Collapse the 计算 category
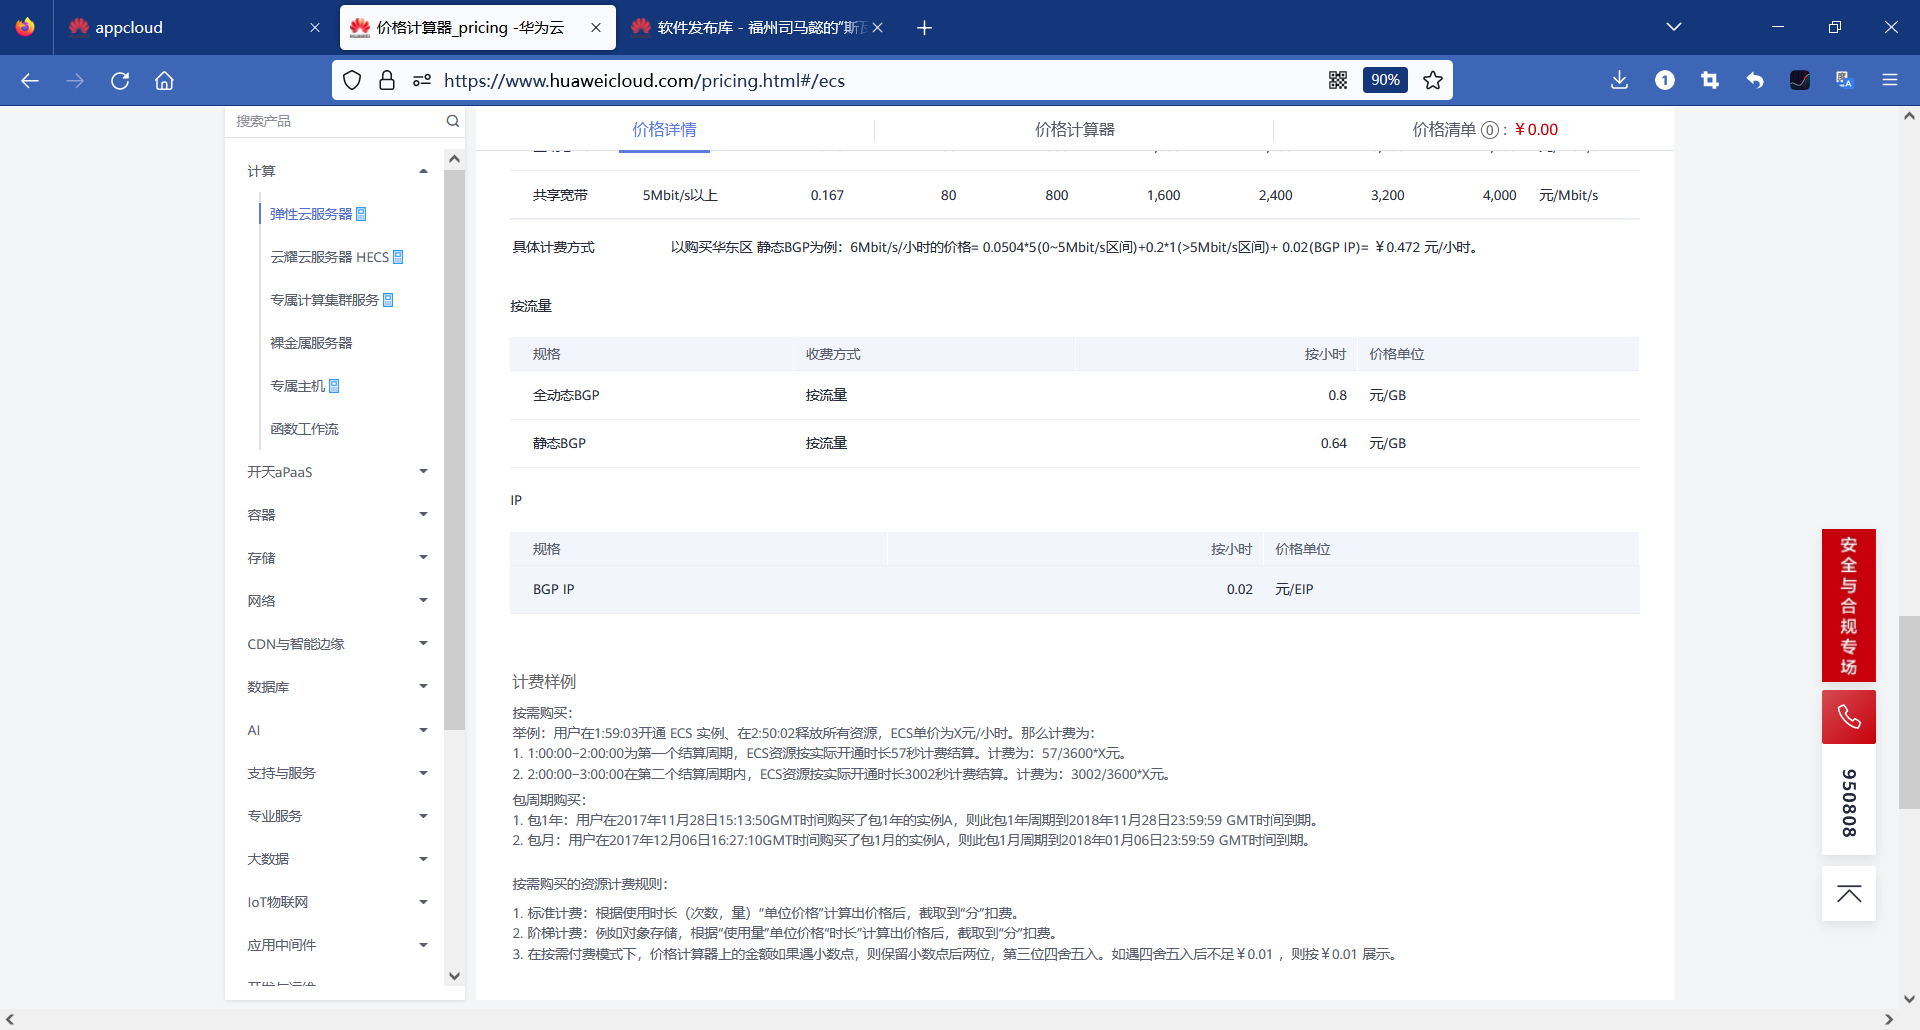 (x=423, y=171)
